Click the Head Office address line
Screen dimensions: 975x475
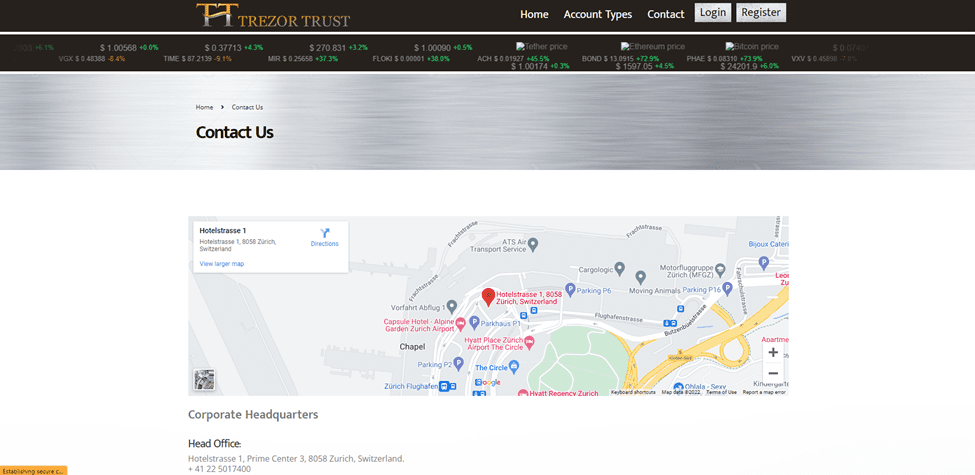coord(296,459)
